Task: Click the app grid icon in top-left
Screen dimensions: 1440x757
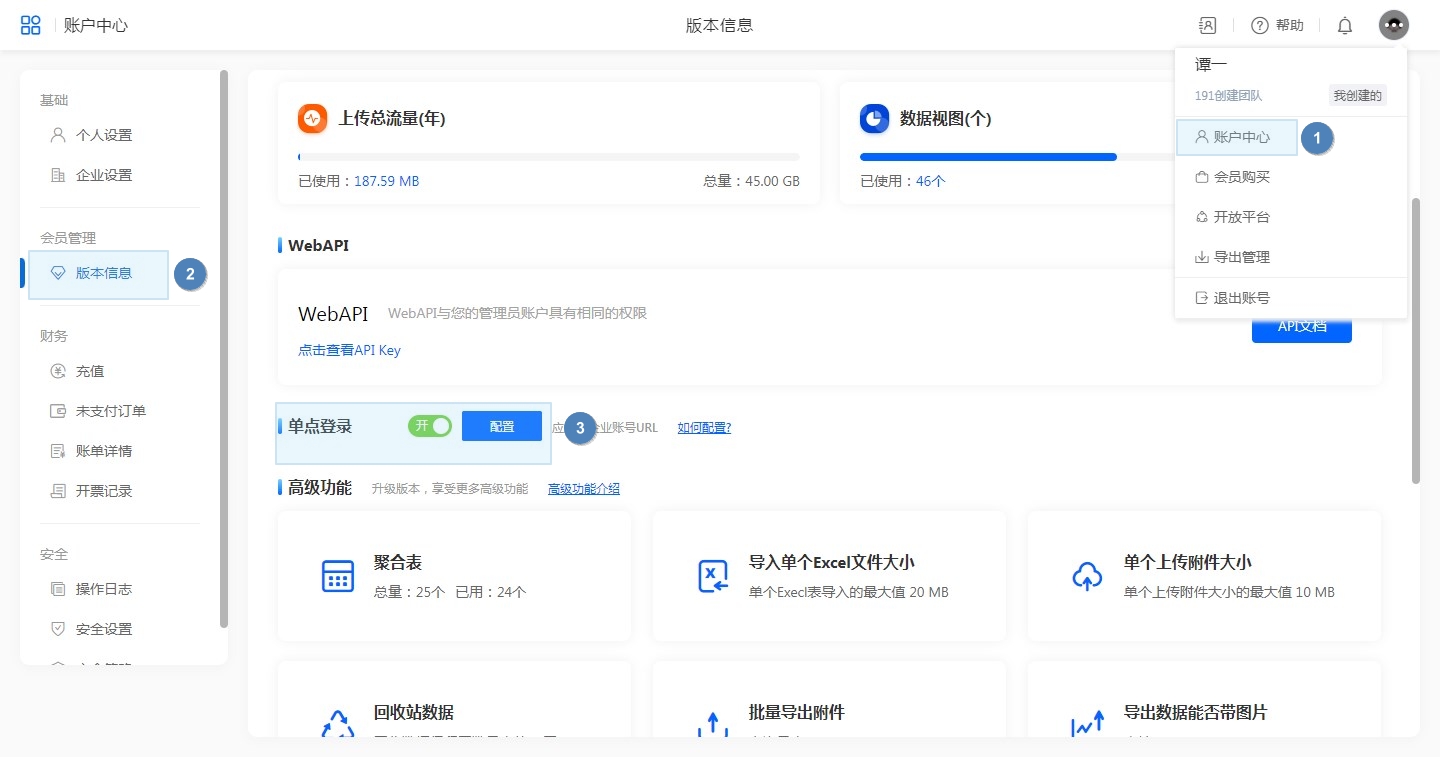Action: [31, 25]
